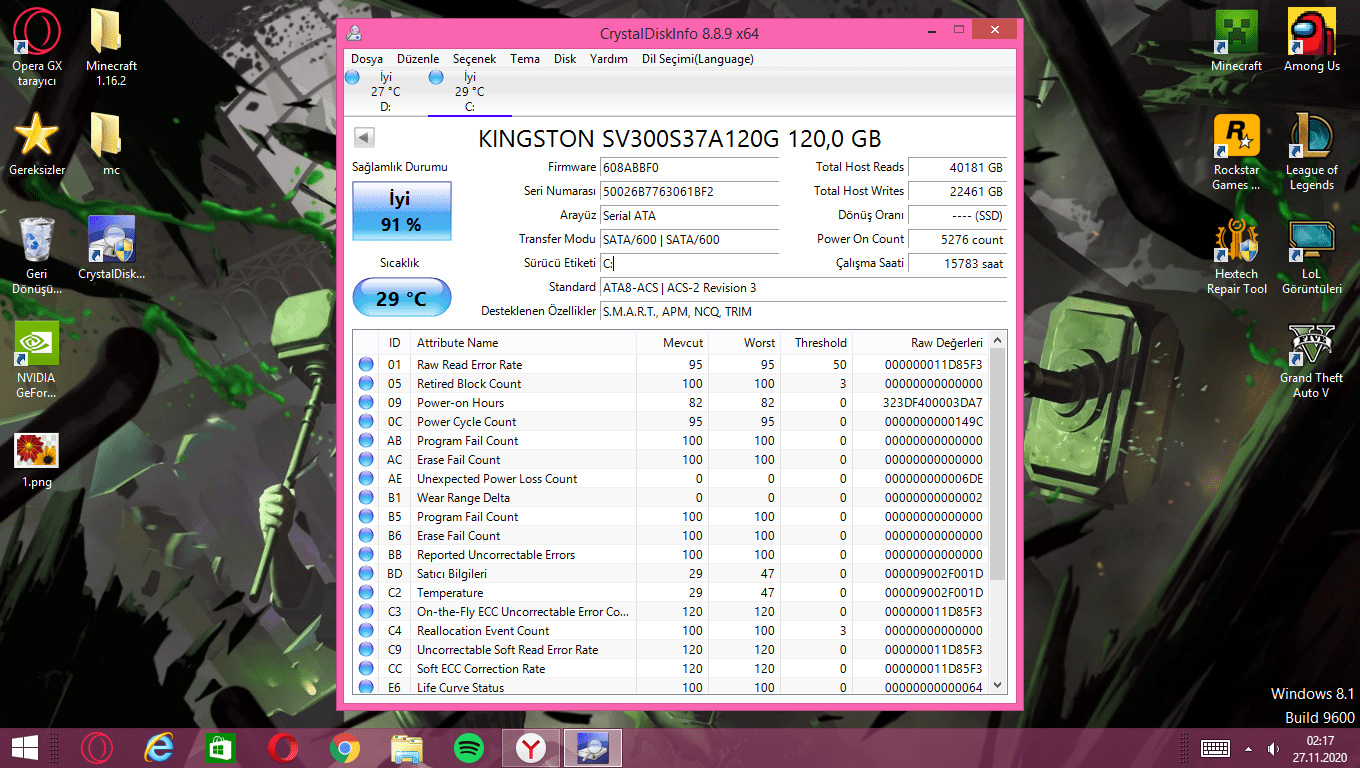
Task: Open the Recycle Bin (Geri Dönüşüm) icon
Action: click(37, 255)
